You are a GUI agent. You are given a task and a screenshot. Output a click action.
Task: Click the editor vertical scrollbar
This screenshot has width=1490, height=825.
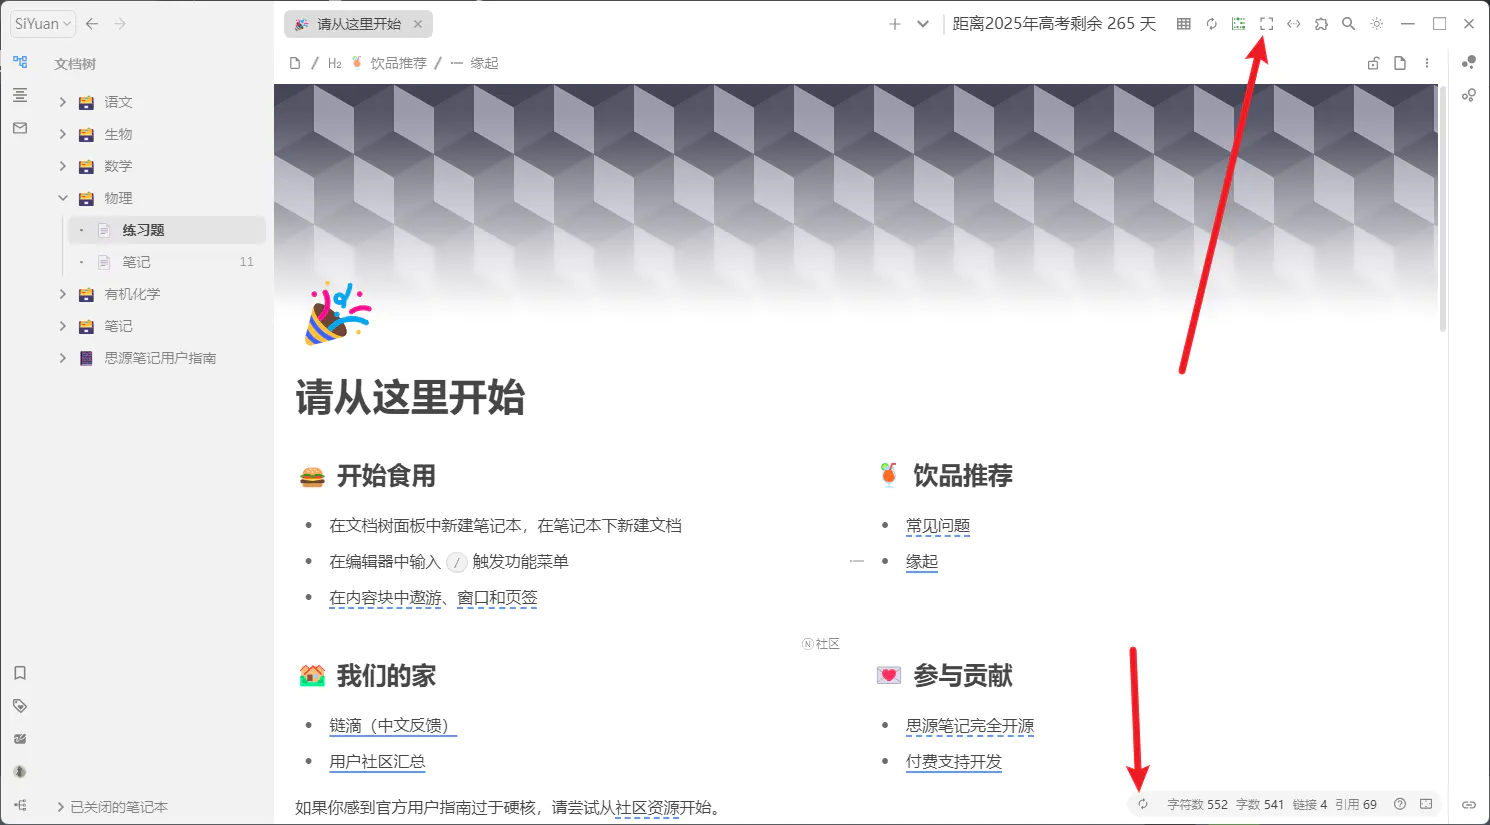point(1442,210)
